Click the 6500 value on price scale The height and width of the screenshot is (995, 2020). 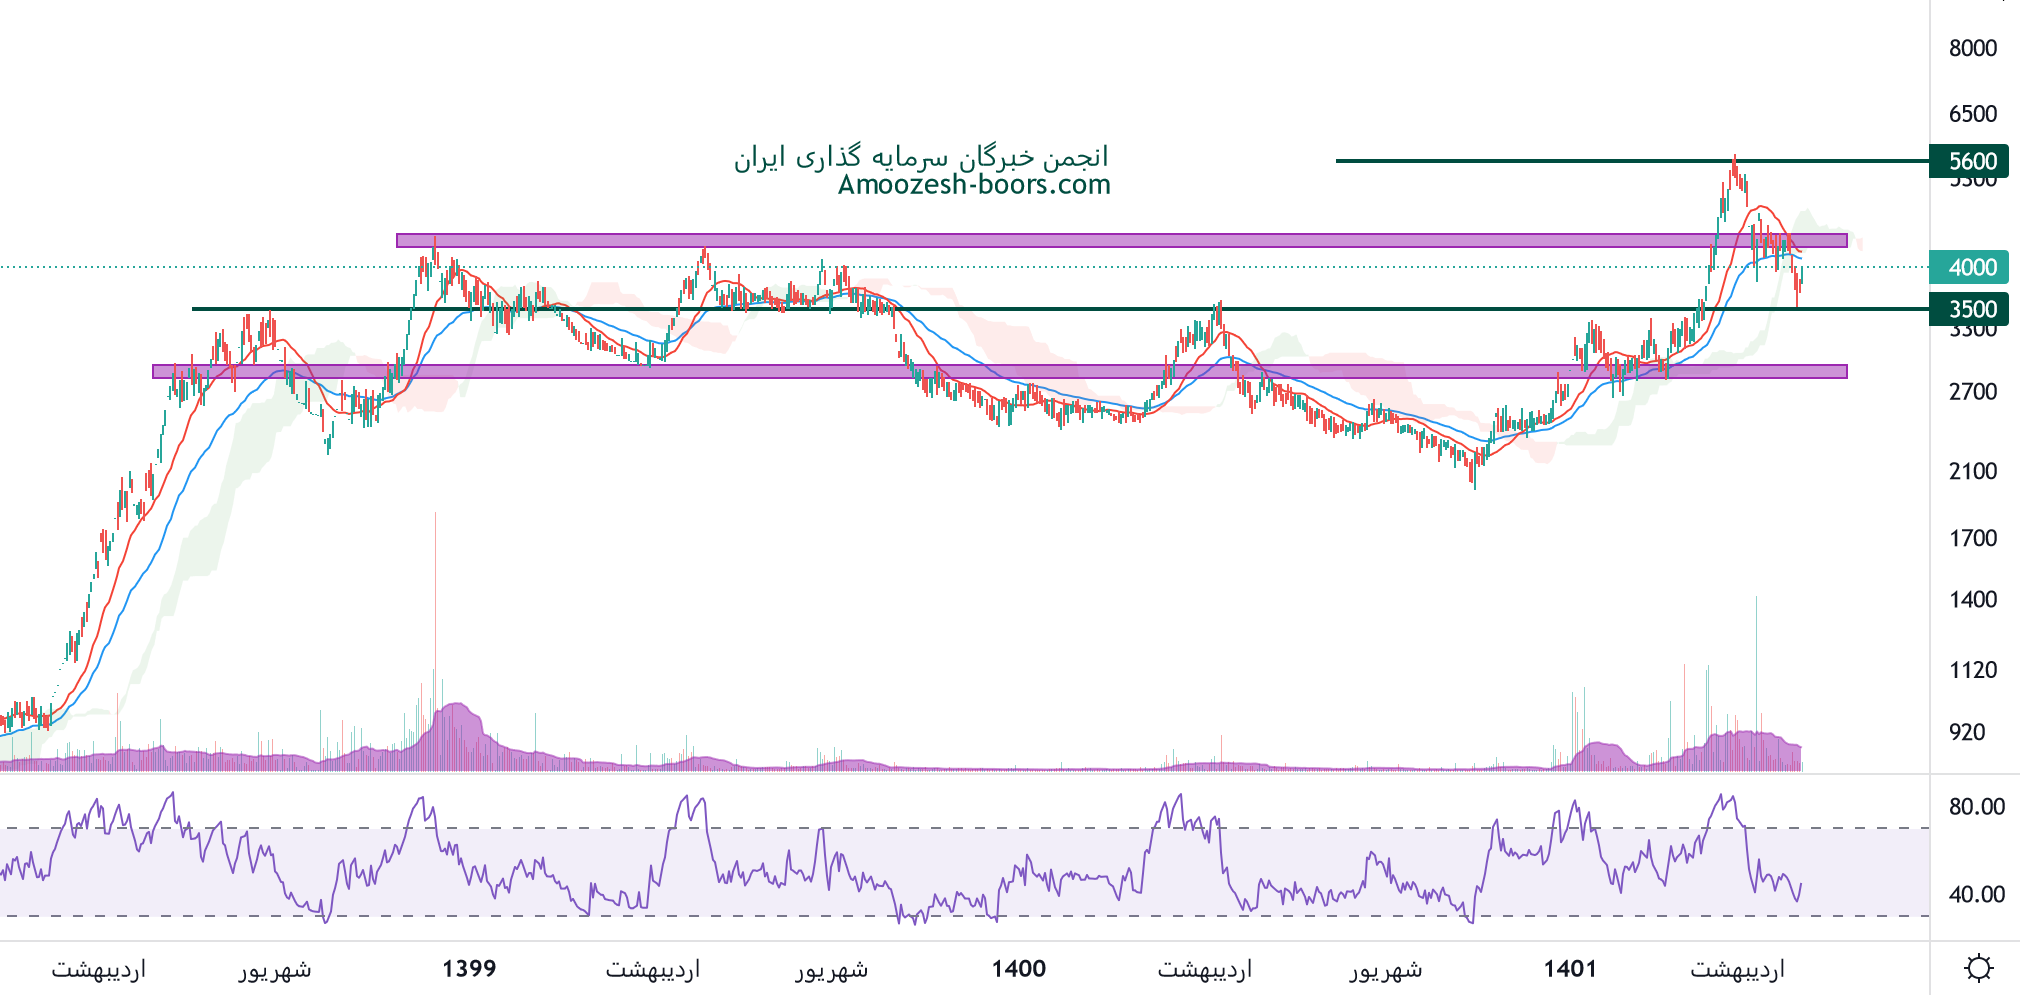[1972, 114]
